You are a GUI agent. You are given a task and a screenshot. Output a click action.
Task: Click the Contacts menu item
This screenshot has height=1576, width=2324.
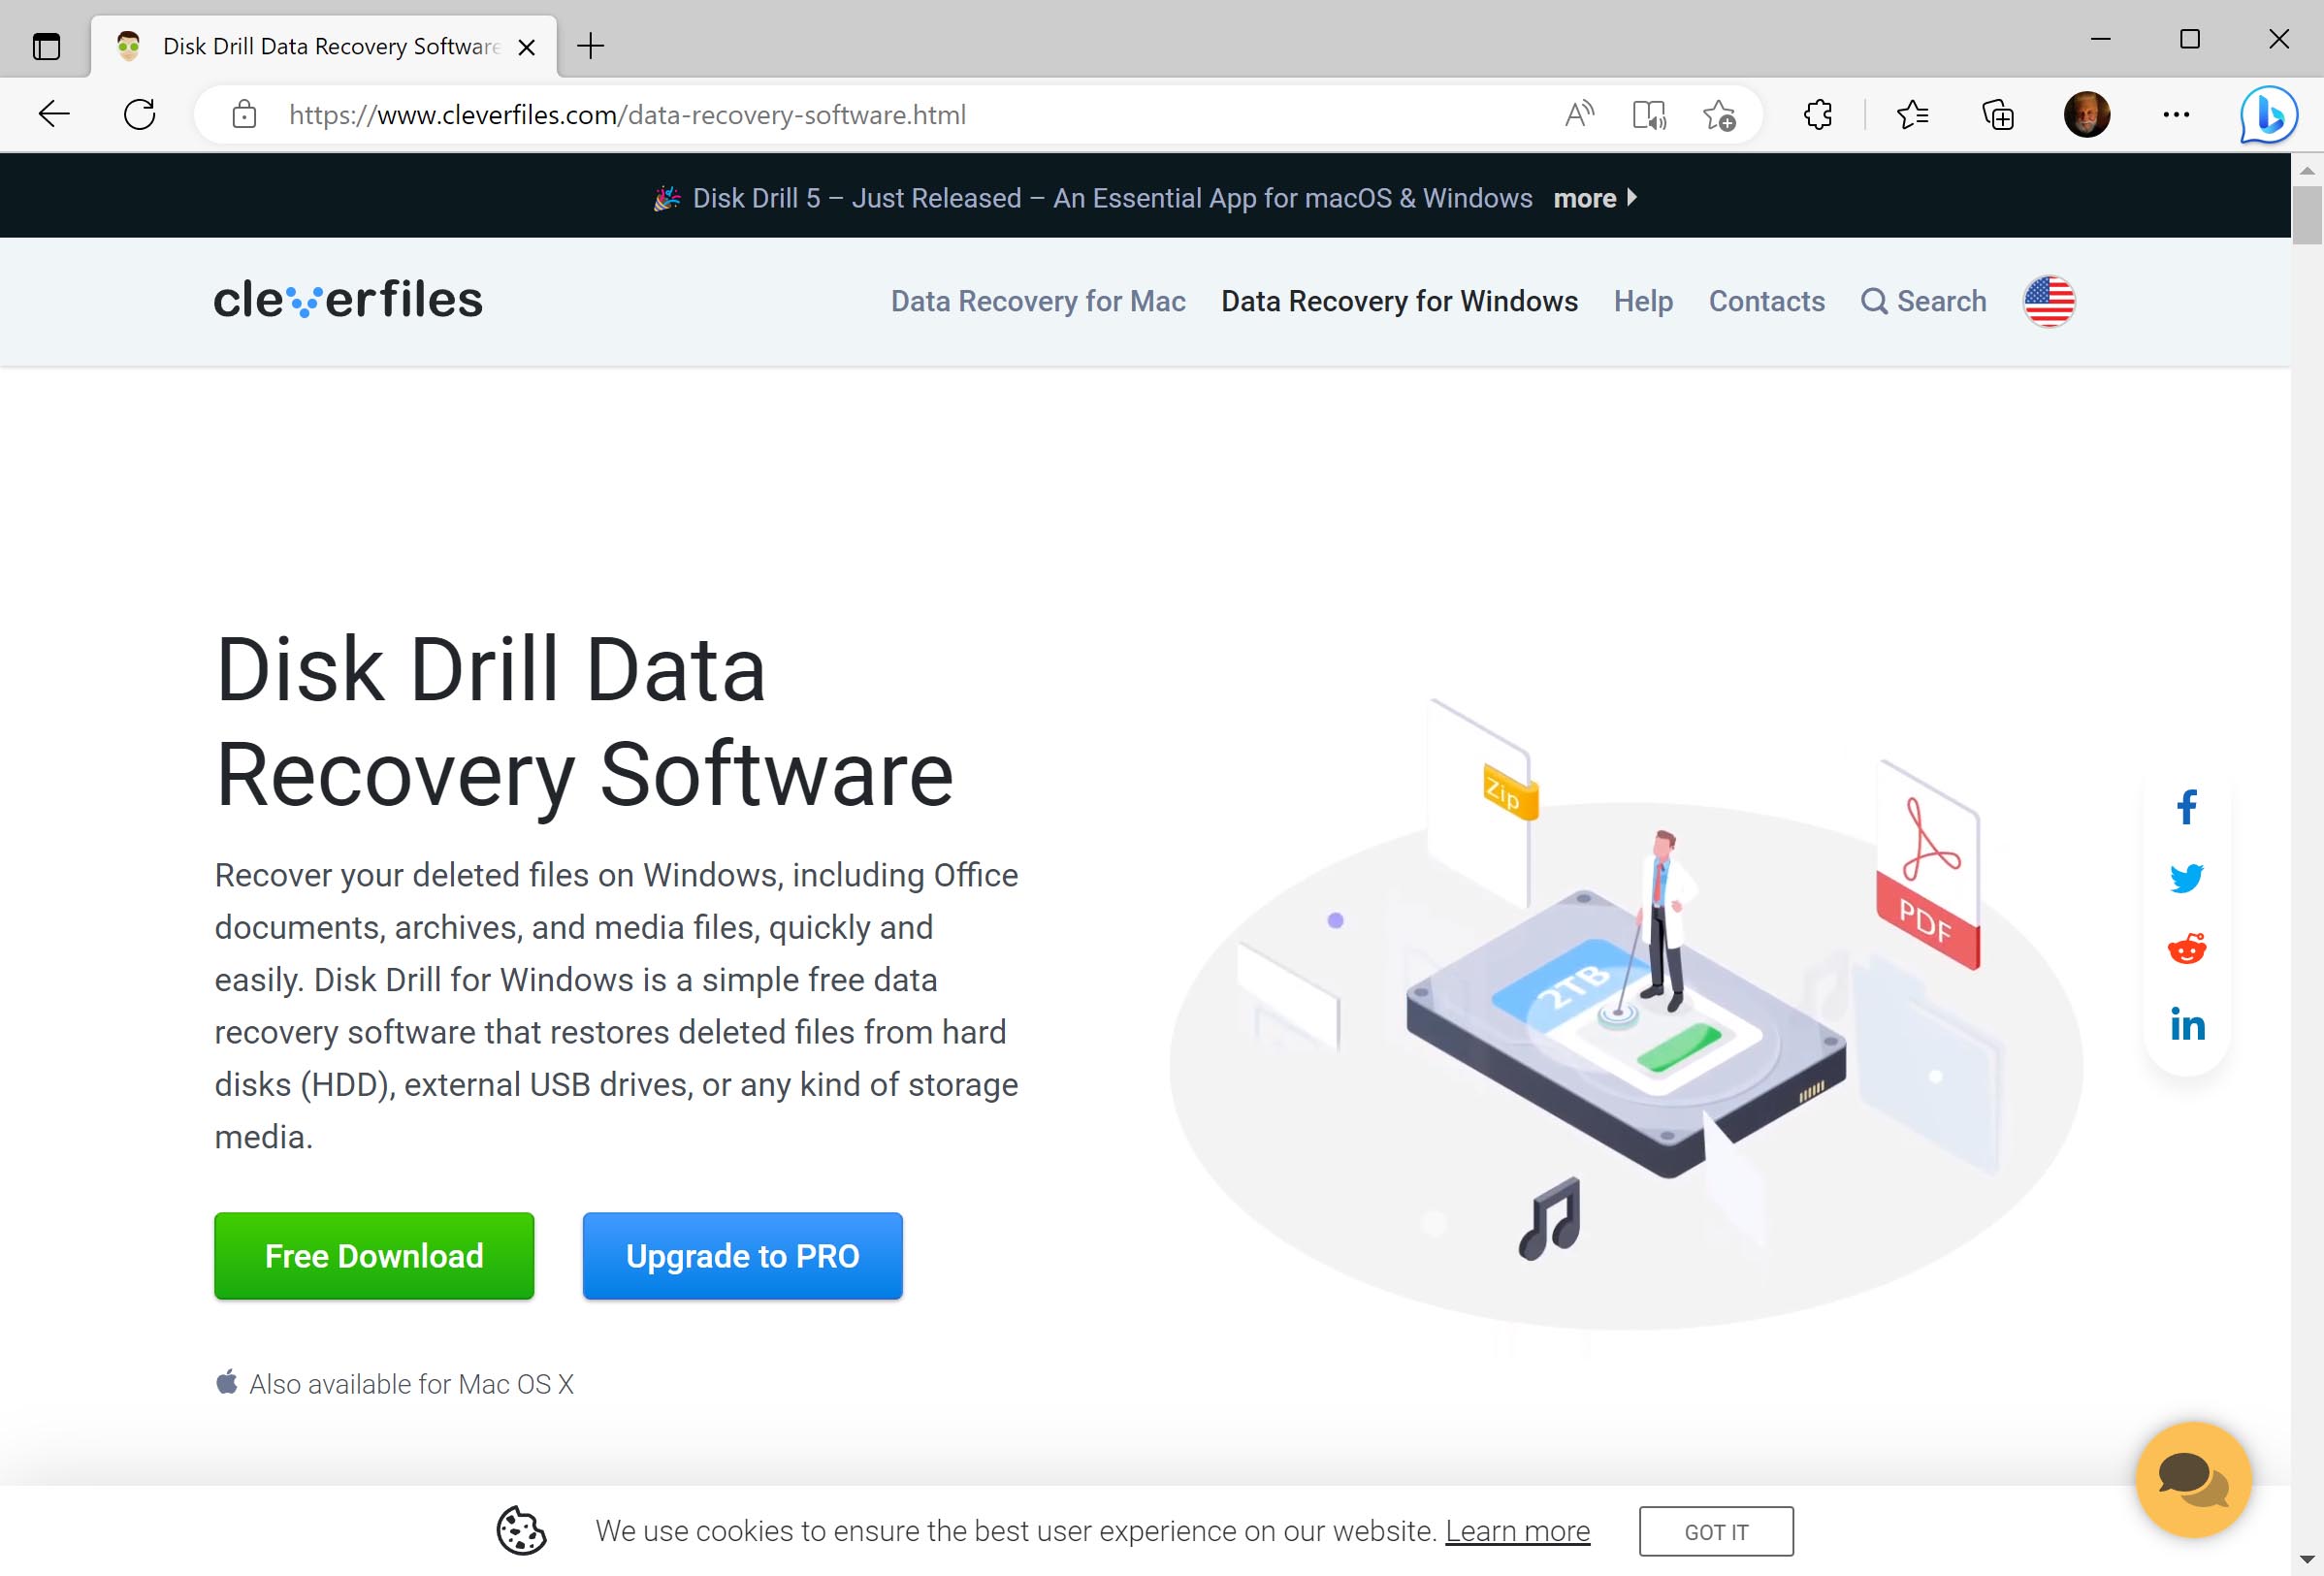(x=1766, y=301)
